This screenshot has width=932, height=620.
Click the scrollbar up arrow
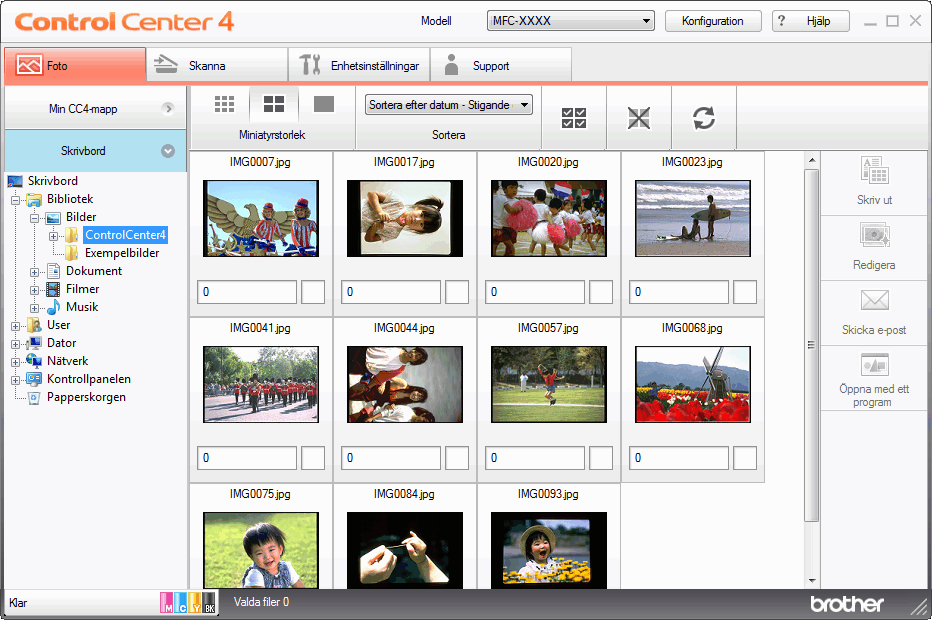click(811, 160)
